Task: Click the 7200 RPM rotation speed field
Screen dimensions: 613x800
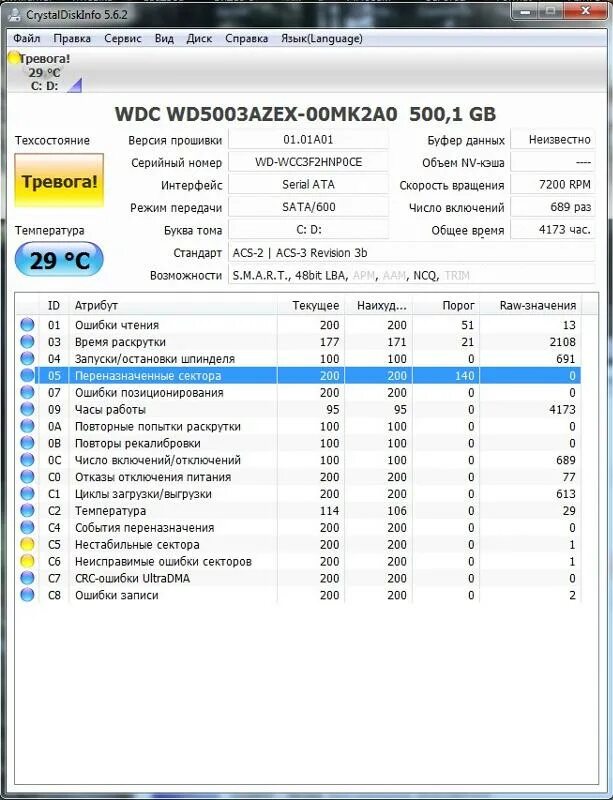Action: pyautogui.click(x=553, y=185)
